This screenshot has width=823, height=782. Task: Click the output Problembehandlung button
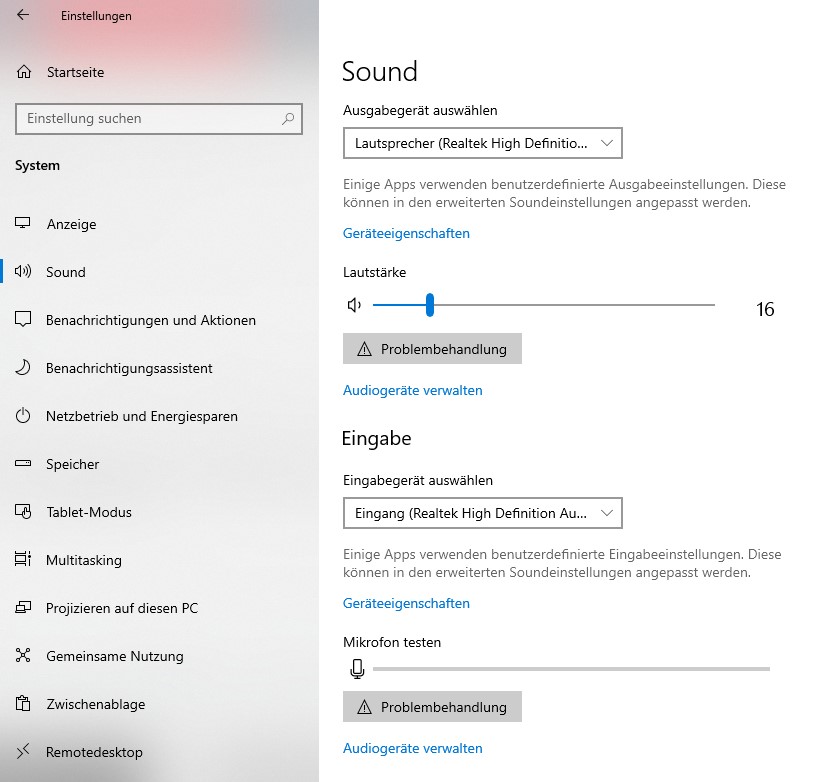(x=432, y=348)
